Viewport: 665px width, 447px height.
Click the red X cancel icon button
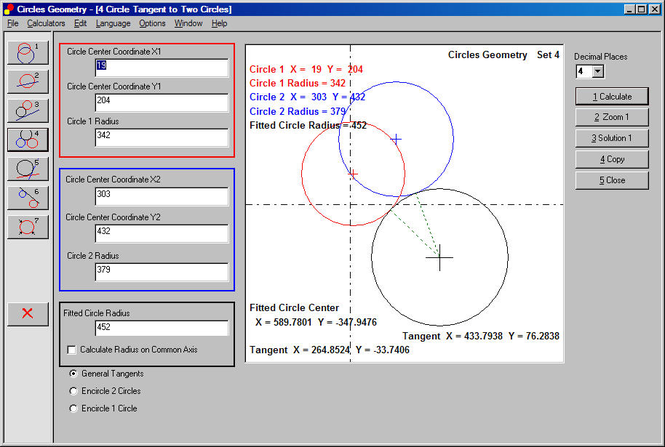tap(28, 314)
